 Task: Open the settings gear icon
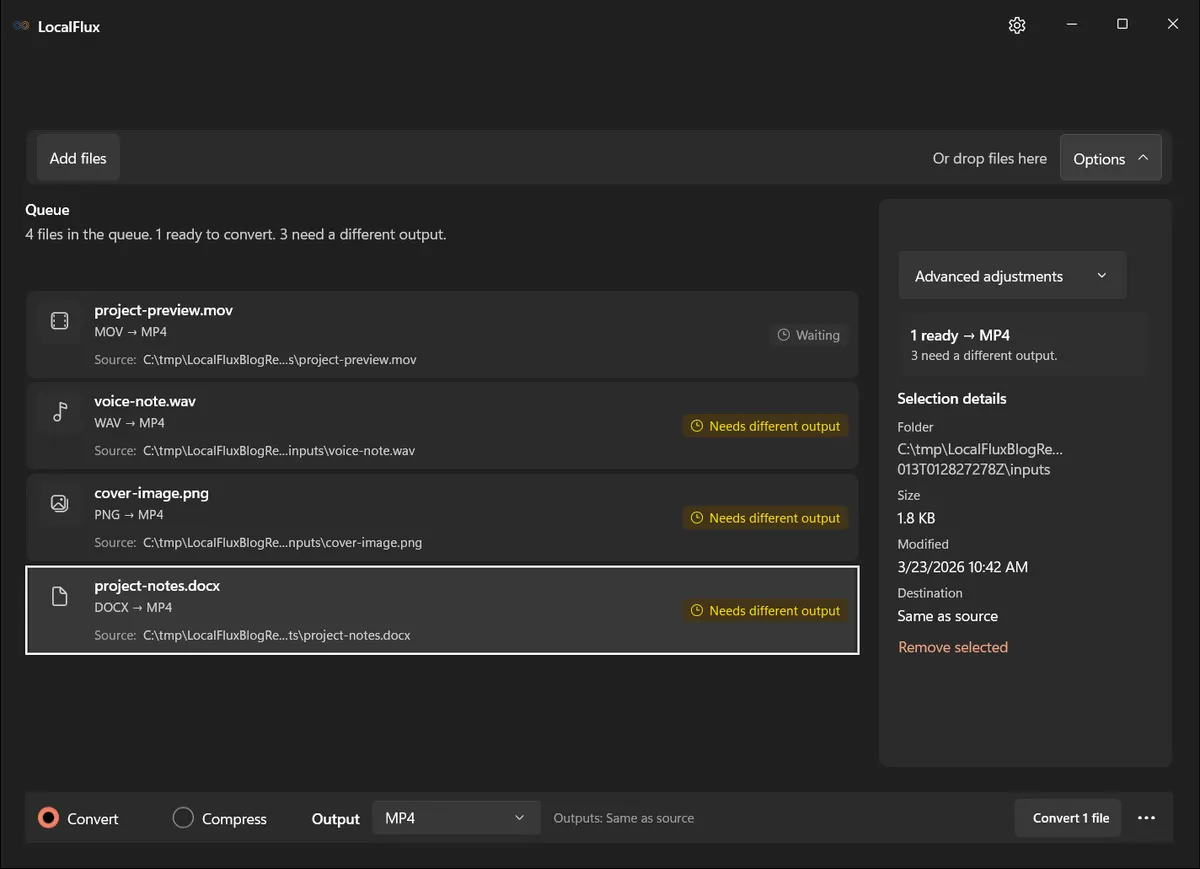click(x=1017, y=25)
